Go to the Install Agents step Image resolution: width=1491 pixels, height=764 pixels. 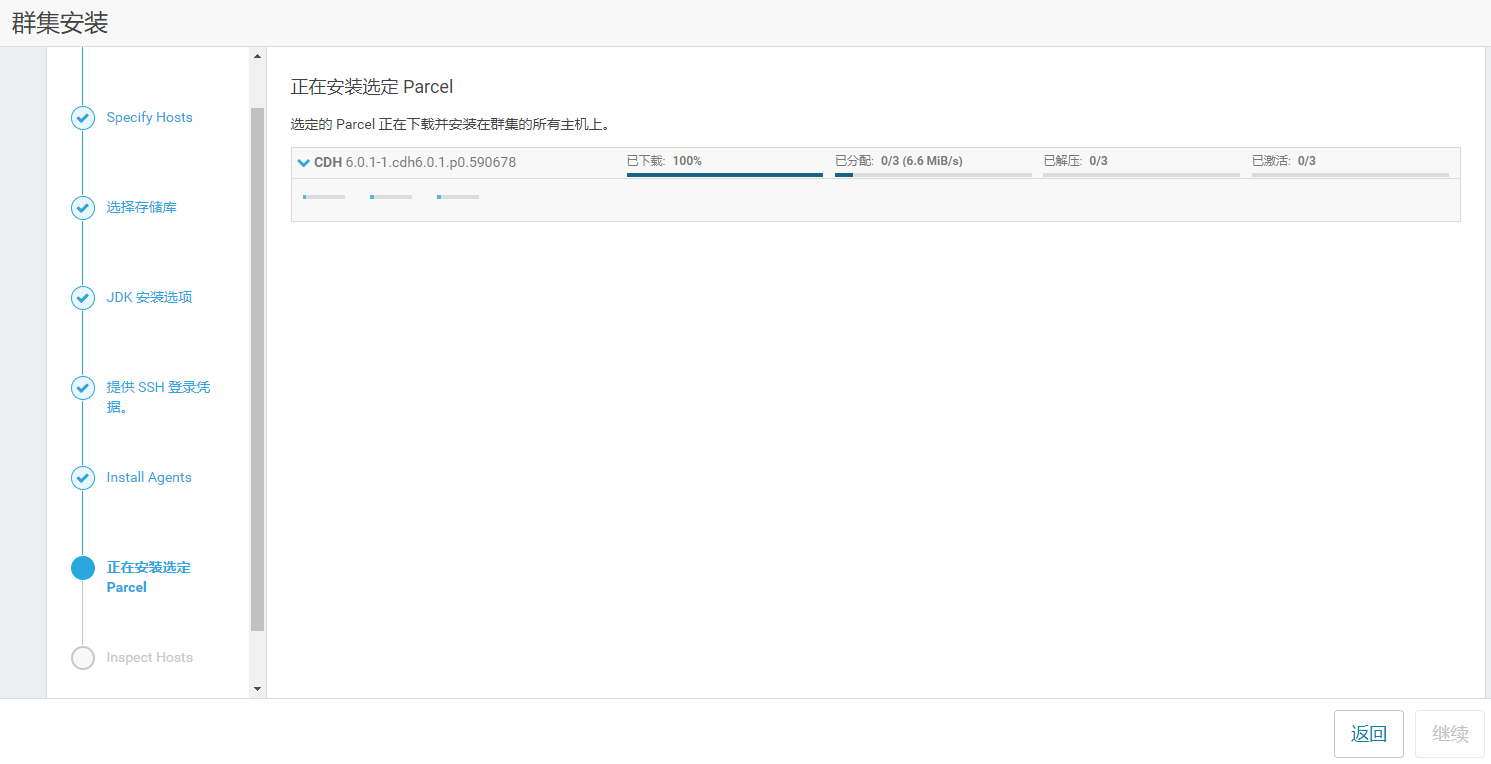point(149,477)
